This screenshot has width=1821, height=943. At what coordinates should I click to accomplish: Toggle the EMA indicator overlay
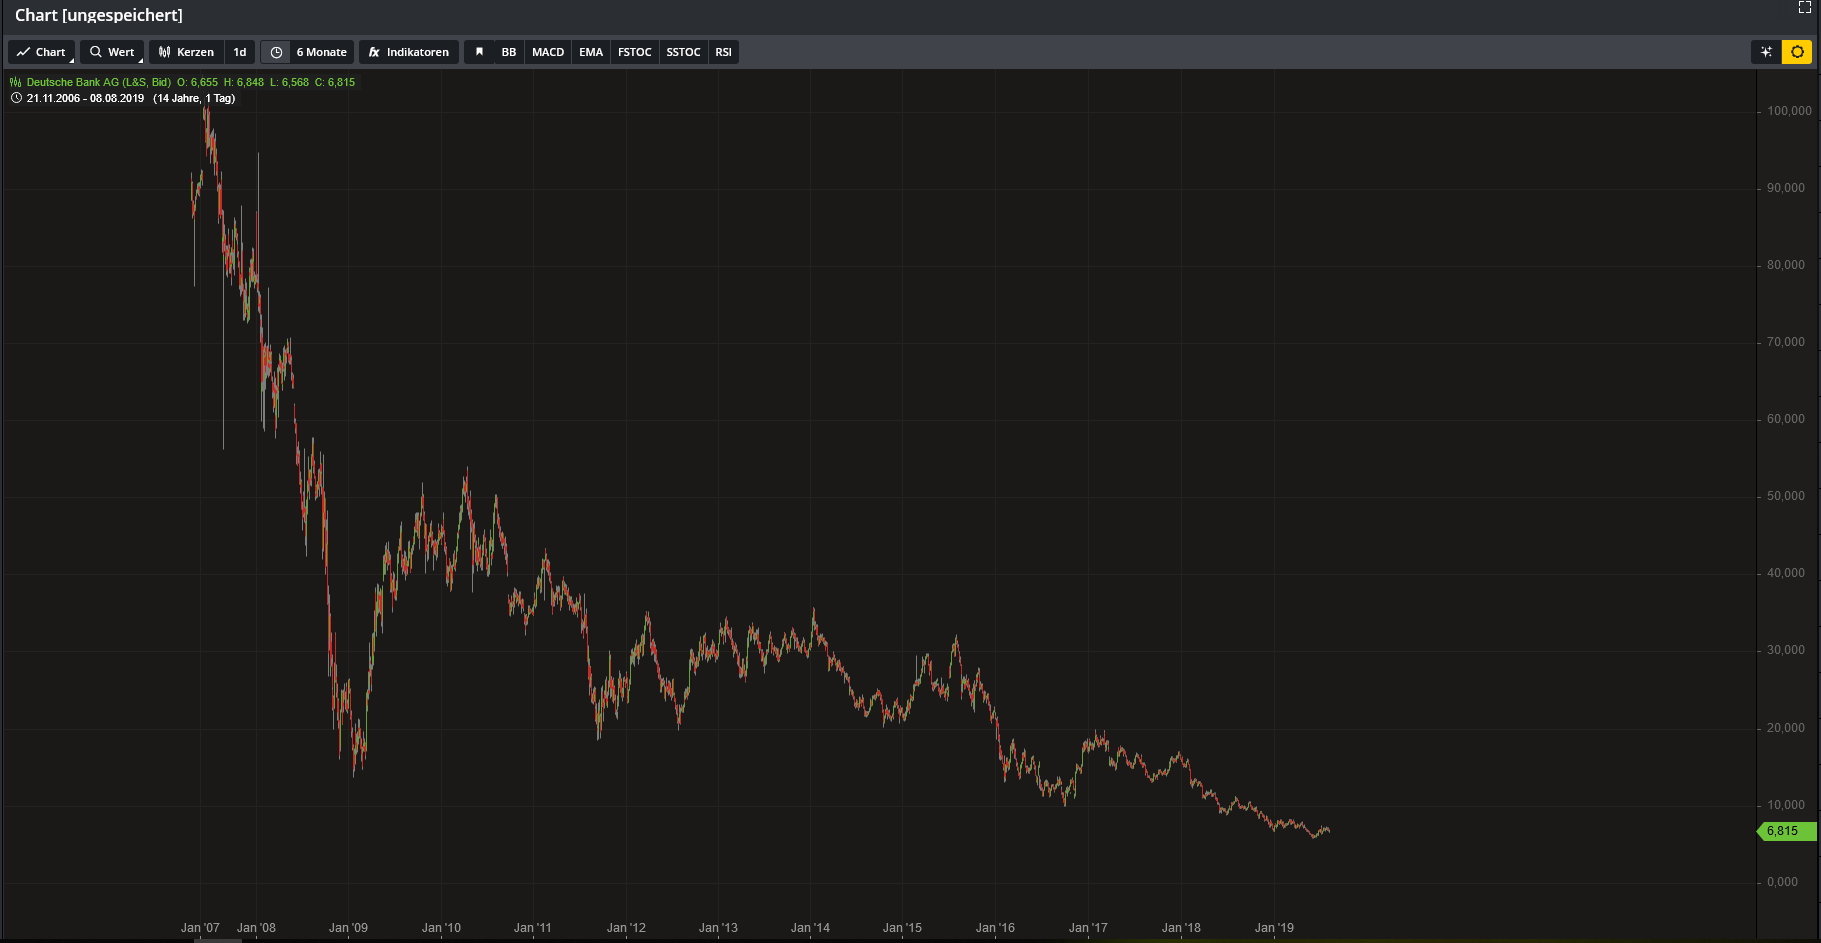[x=590, y=52]
